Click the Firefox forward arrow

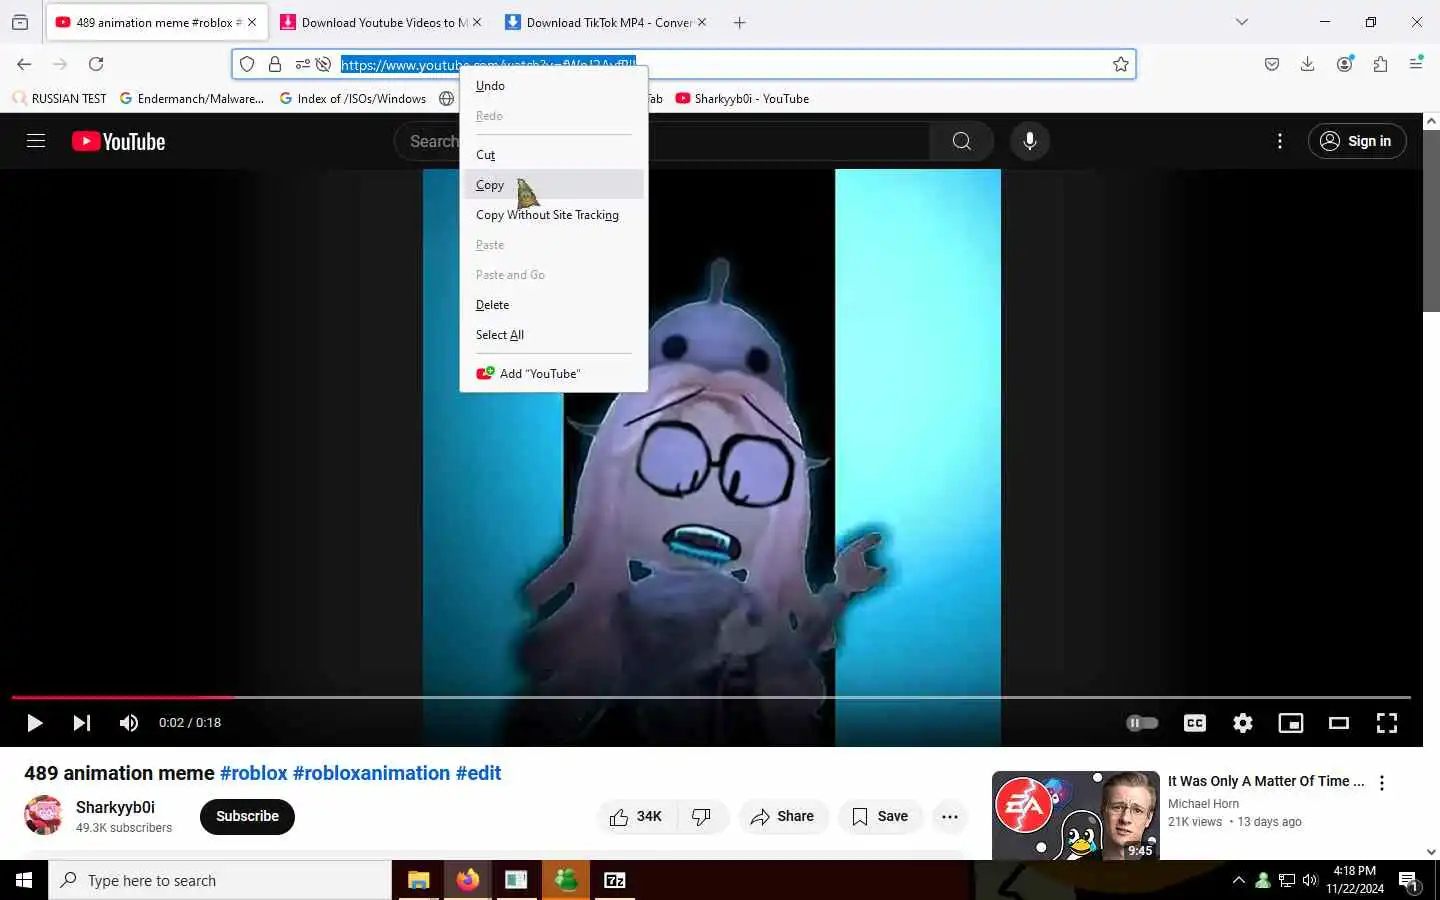point(60,64)
